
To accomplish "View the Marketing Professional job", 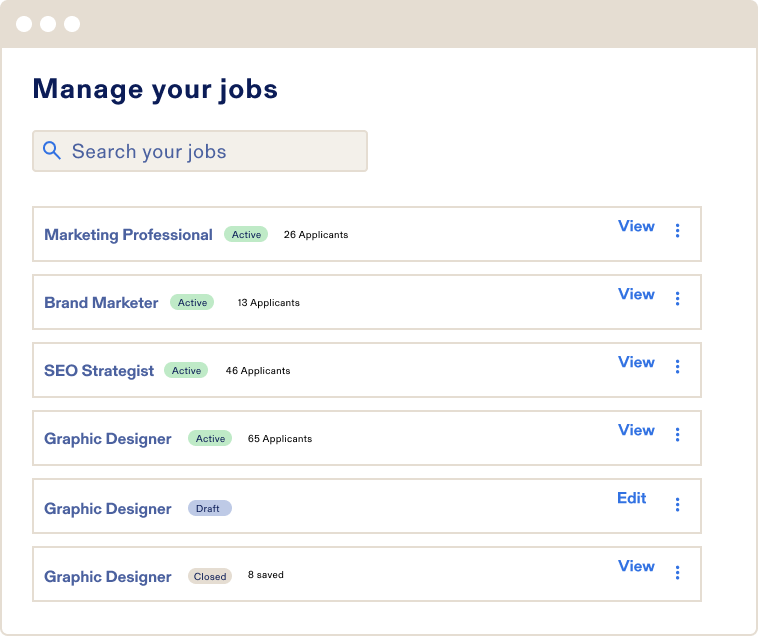I will point(636,226).
